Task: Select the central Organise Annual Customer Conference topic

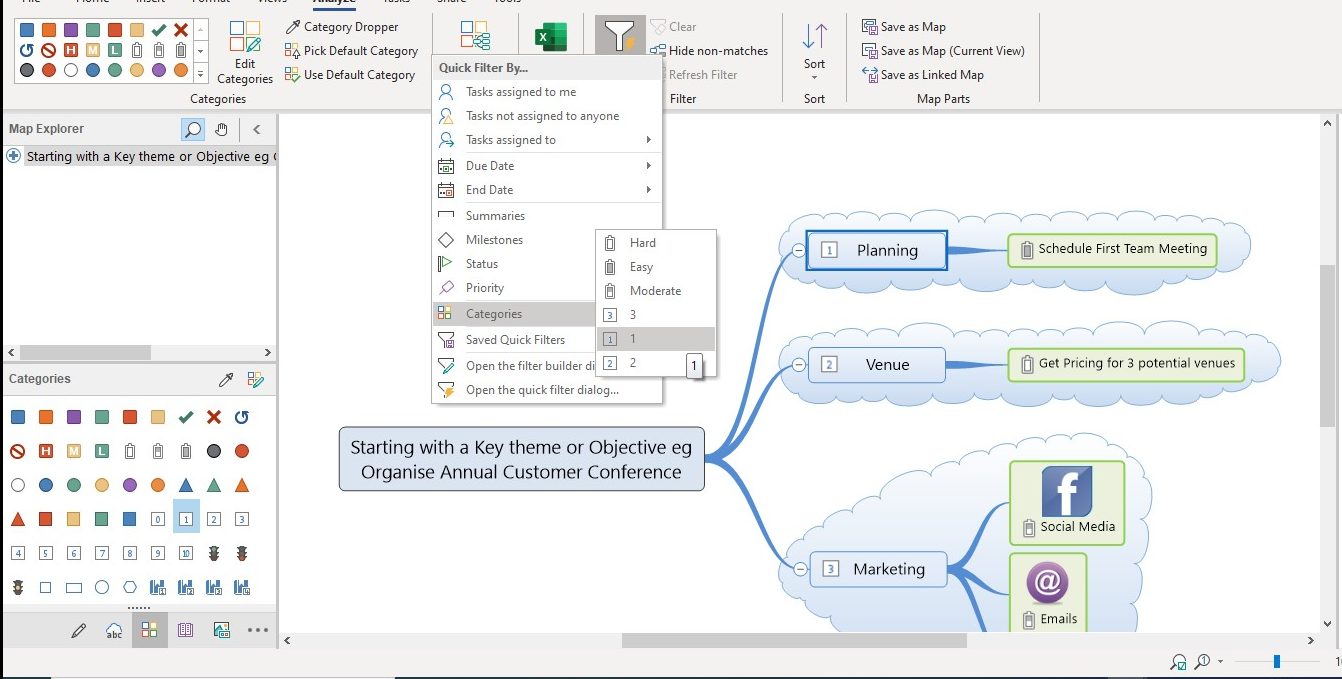Action: 521,460
